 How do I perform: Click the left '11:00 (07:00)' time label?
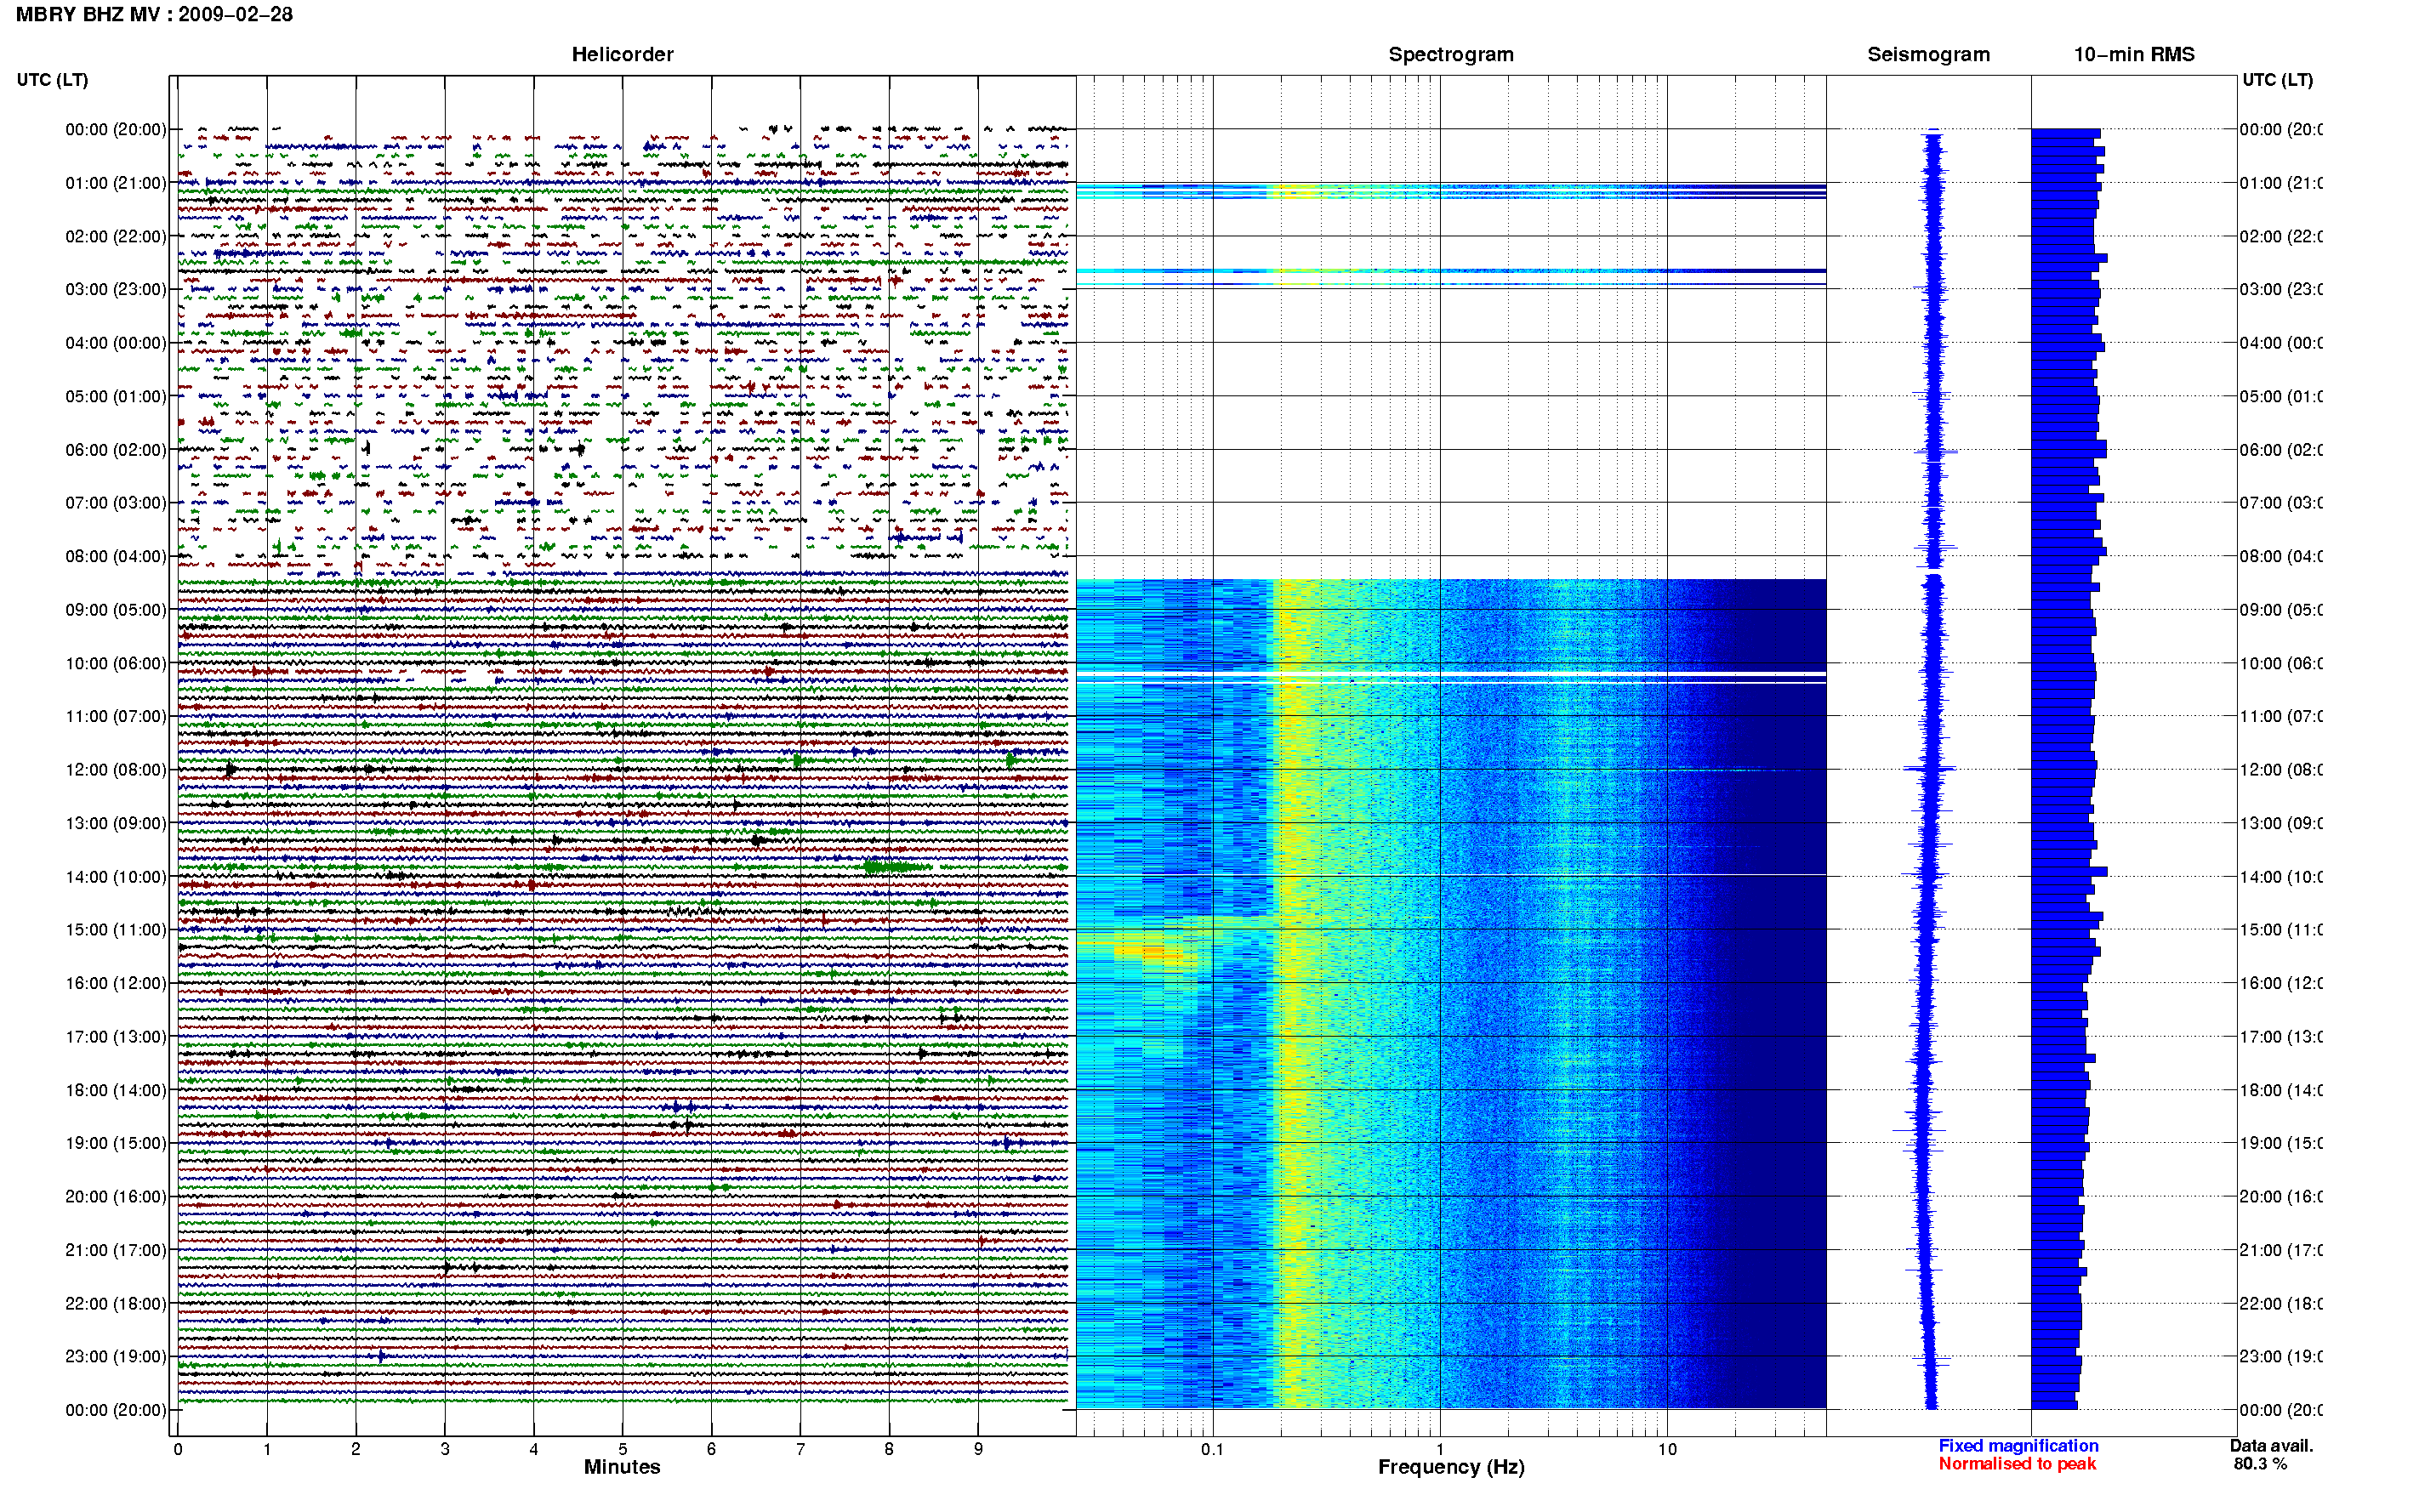click(115, 716)
